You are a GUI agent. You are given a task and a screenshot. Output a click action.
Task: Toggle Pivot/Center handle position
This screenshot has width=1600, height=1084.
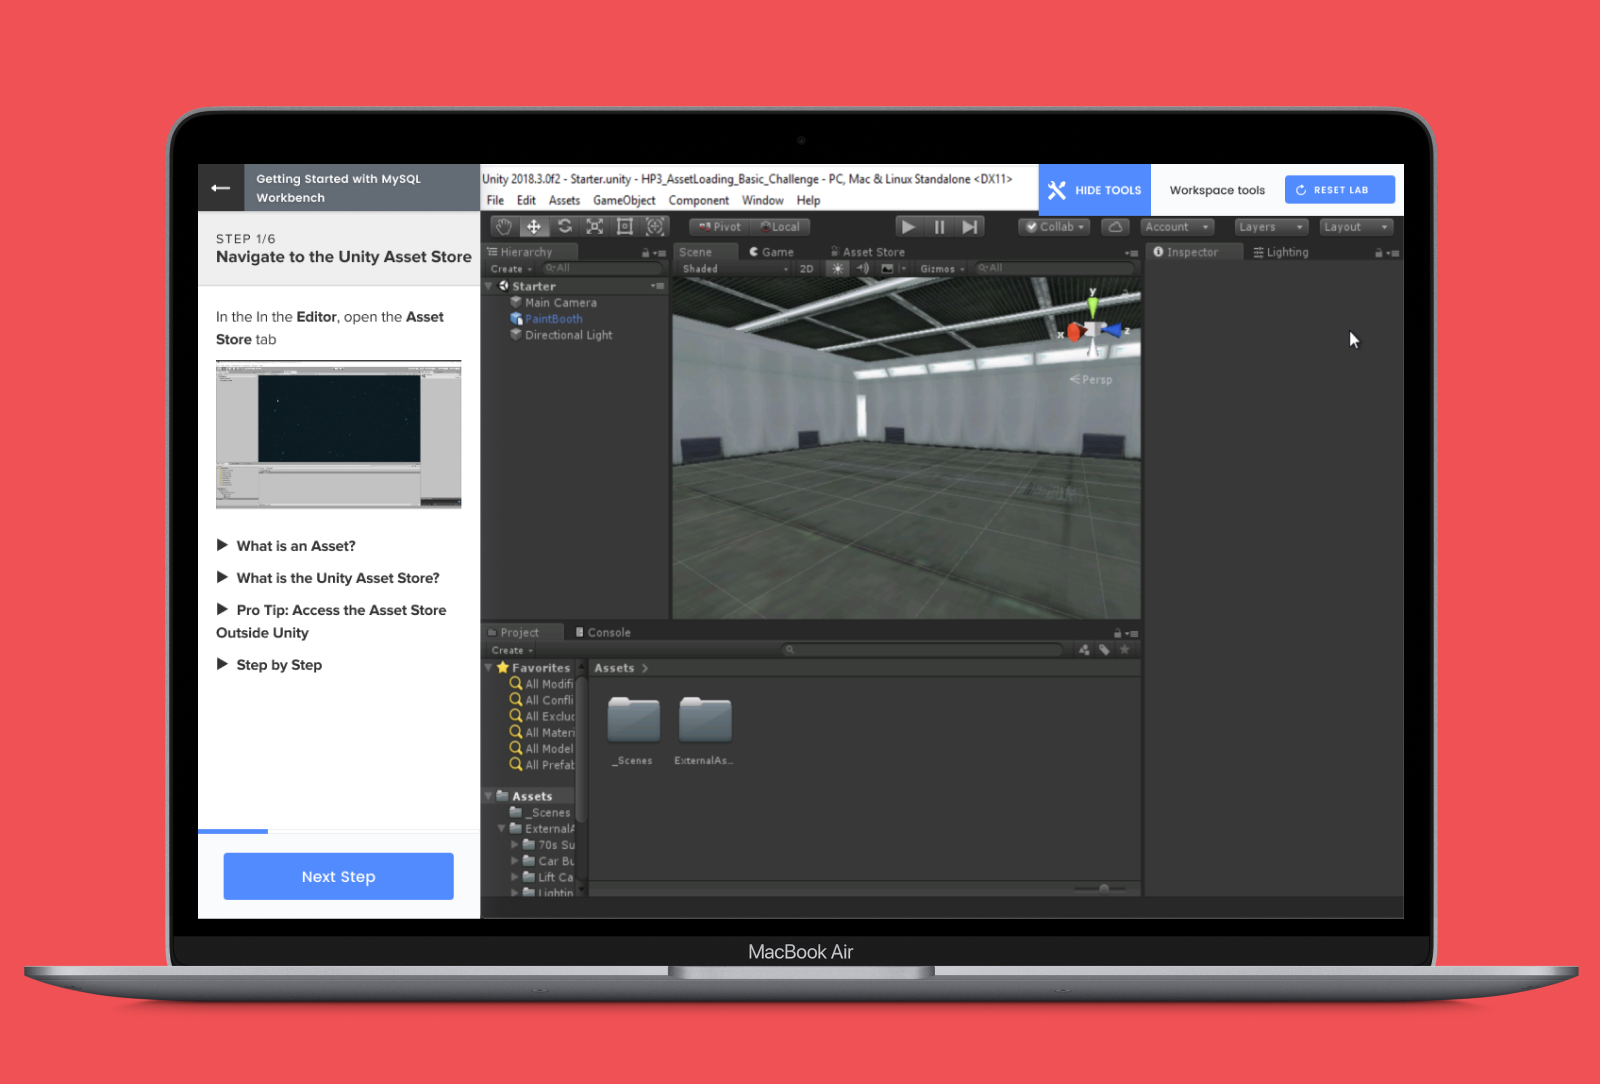tap(720, 227)
